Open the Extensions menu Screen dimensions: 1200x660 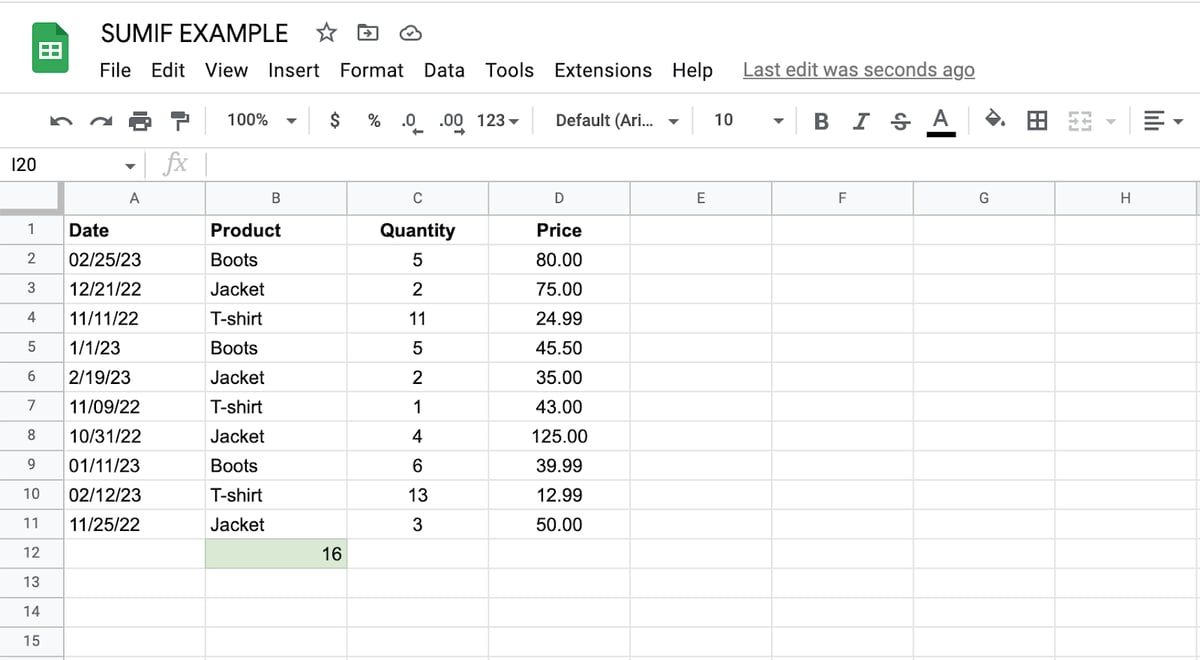pyautogui.click(x=603, y=71)
